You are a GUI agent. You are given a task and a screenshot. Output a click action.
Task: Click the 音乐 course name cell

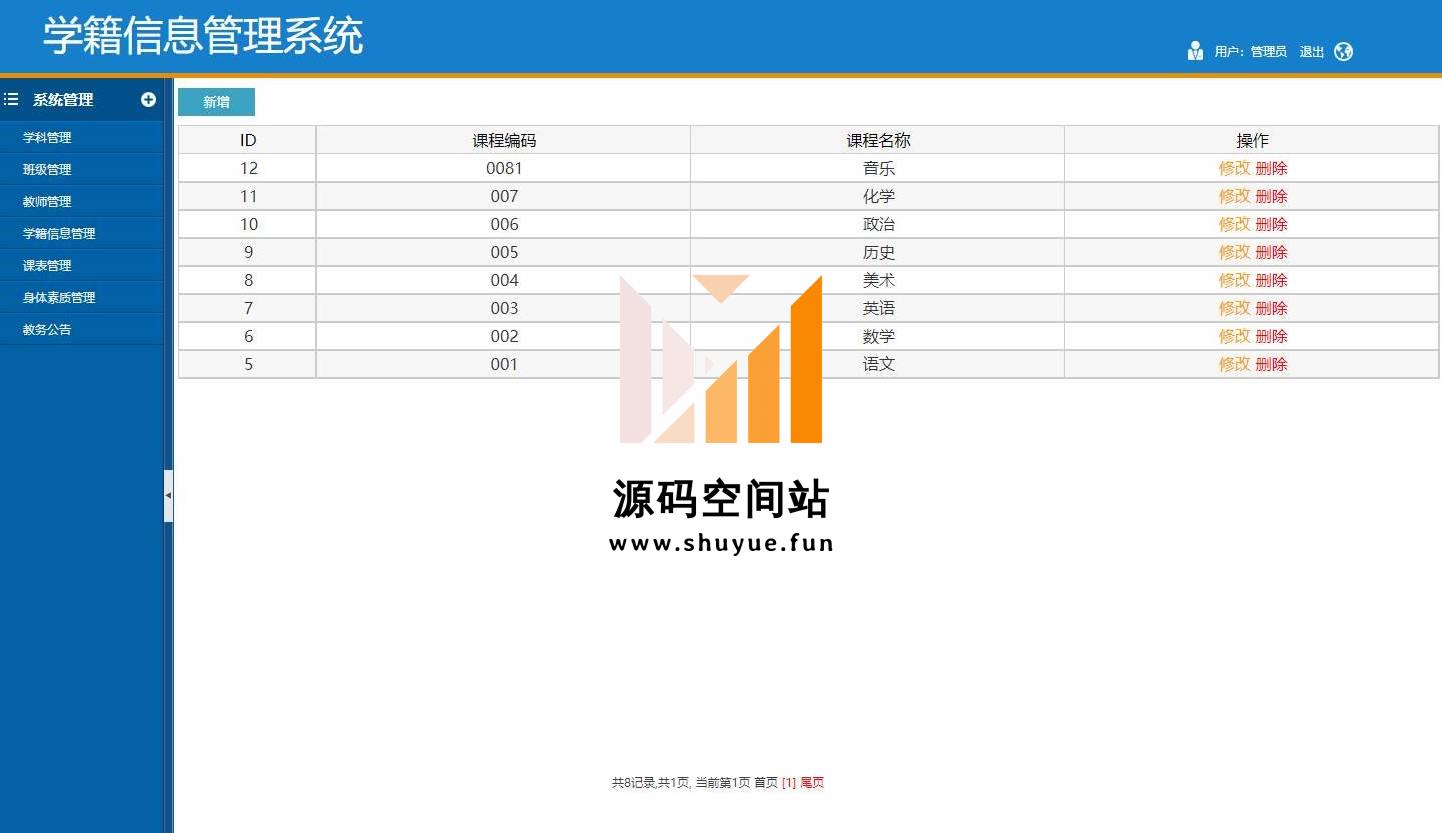coord(878,168)
